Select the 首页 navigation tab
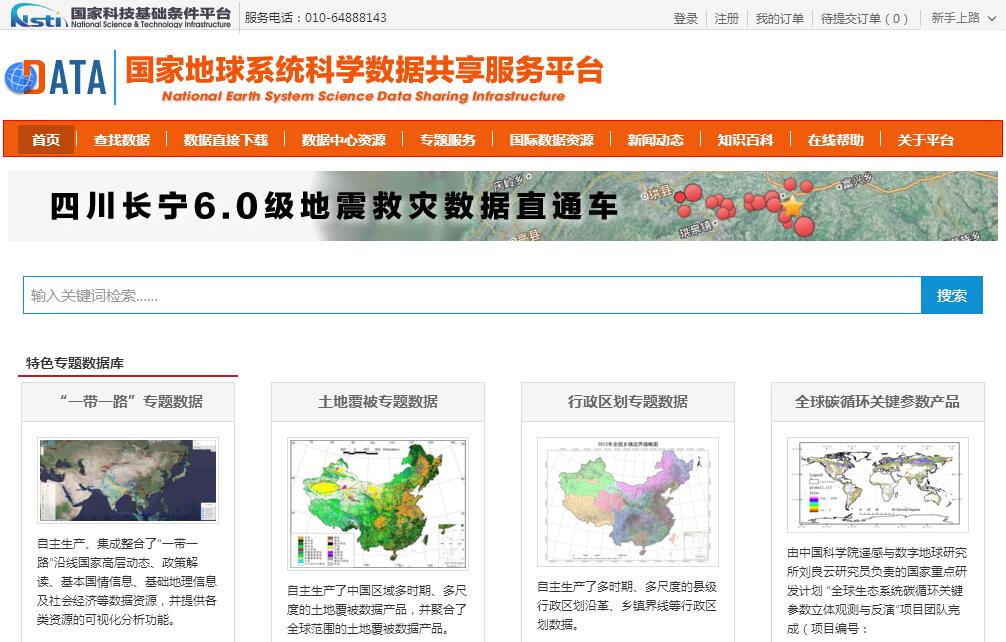 [x=46, y=140]
